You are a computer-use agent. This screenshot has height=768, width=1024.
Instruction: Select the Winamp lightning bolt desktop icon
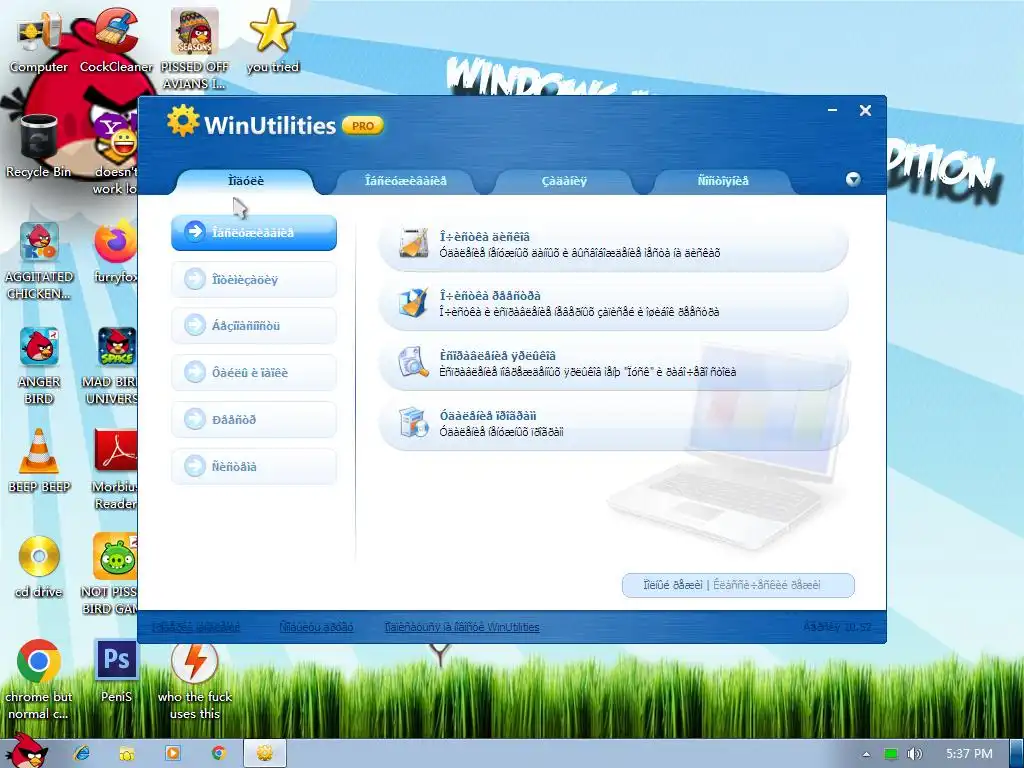click(195, 679)
